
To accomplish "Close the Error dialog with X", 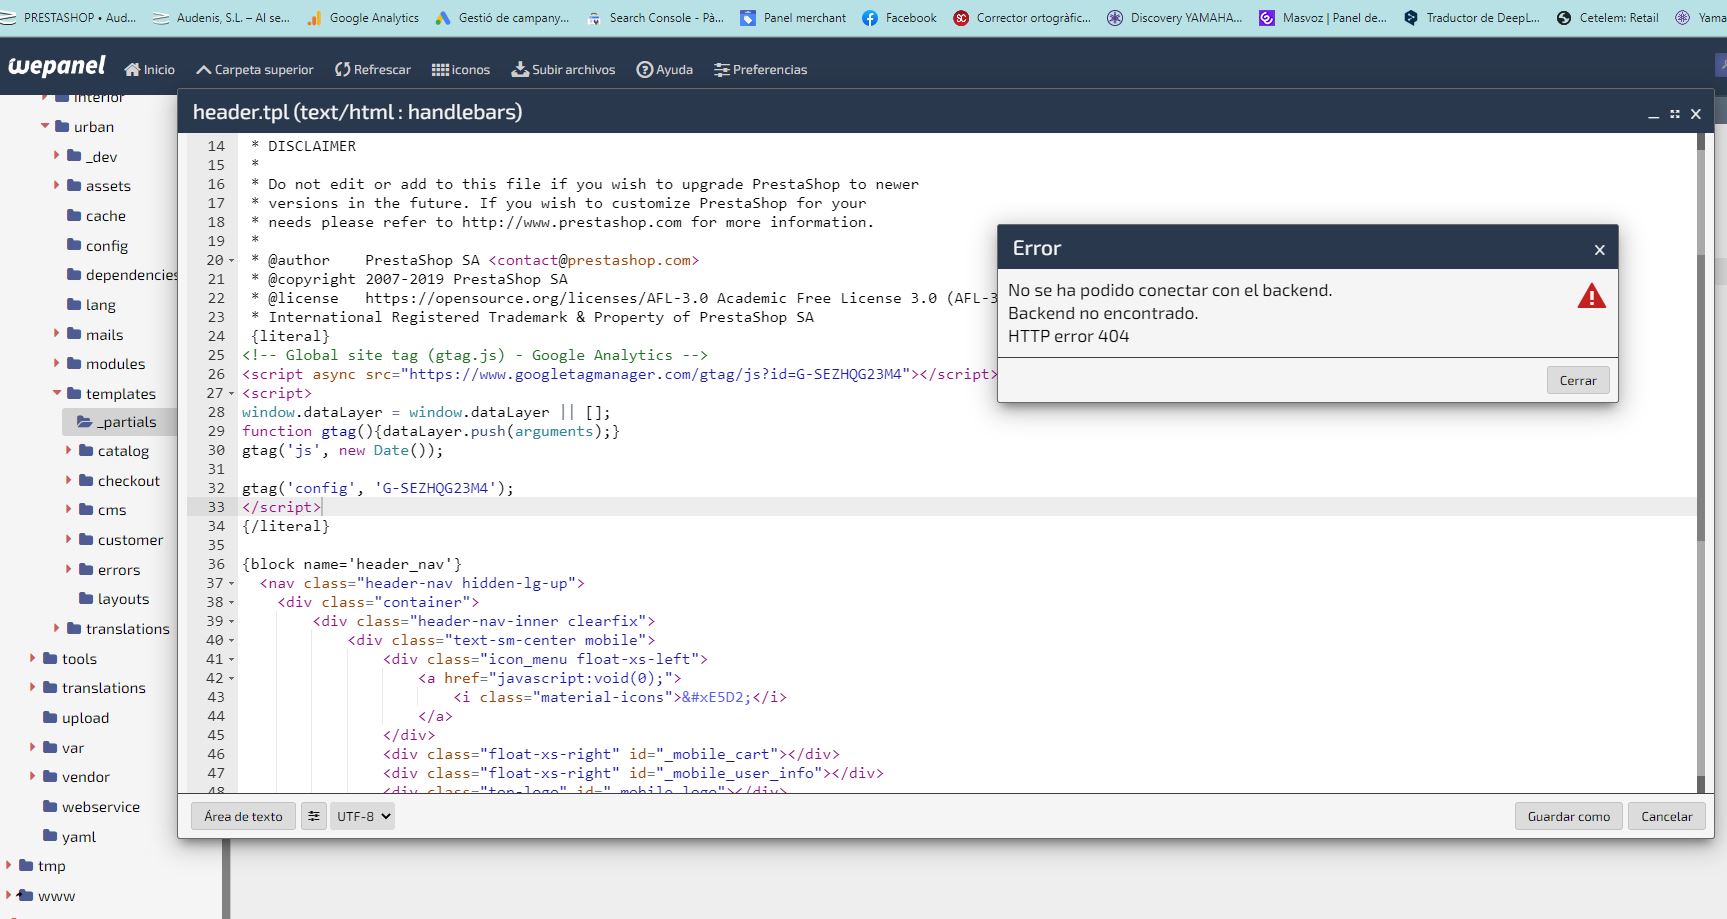I will pos(1599,250).
